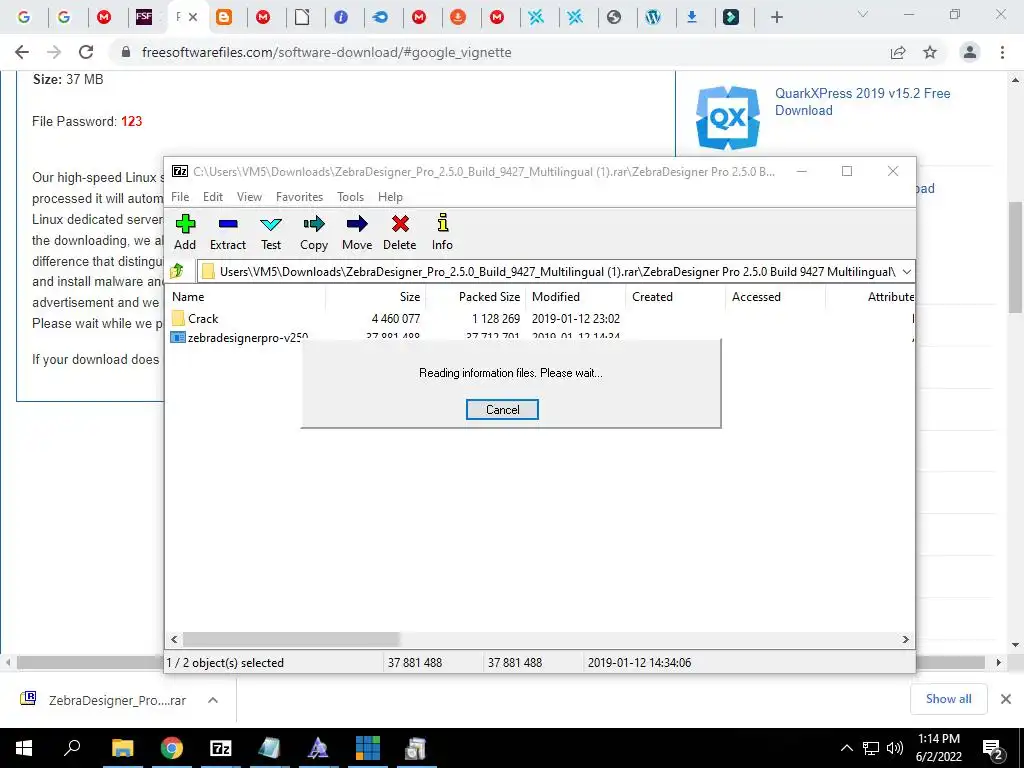Click Show all downloads button

click(948, 699)
